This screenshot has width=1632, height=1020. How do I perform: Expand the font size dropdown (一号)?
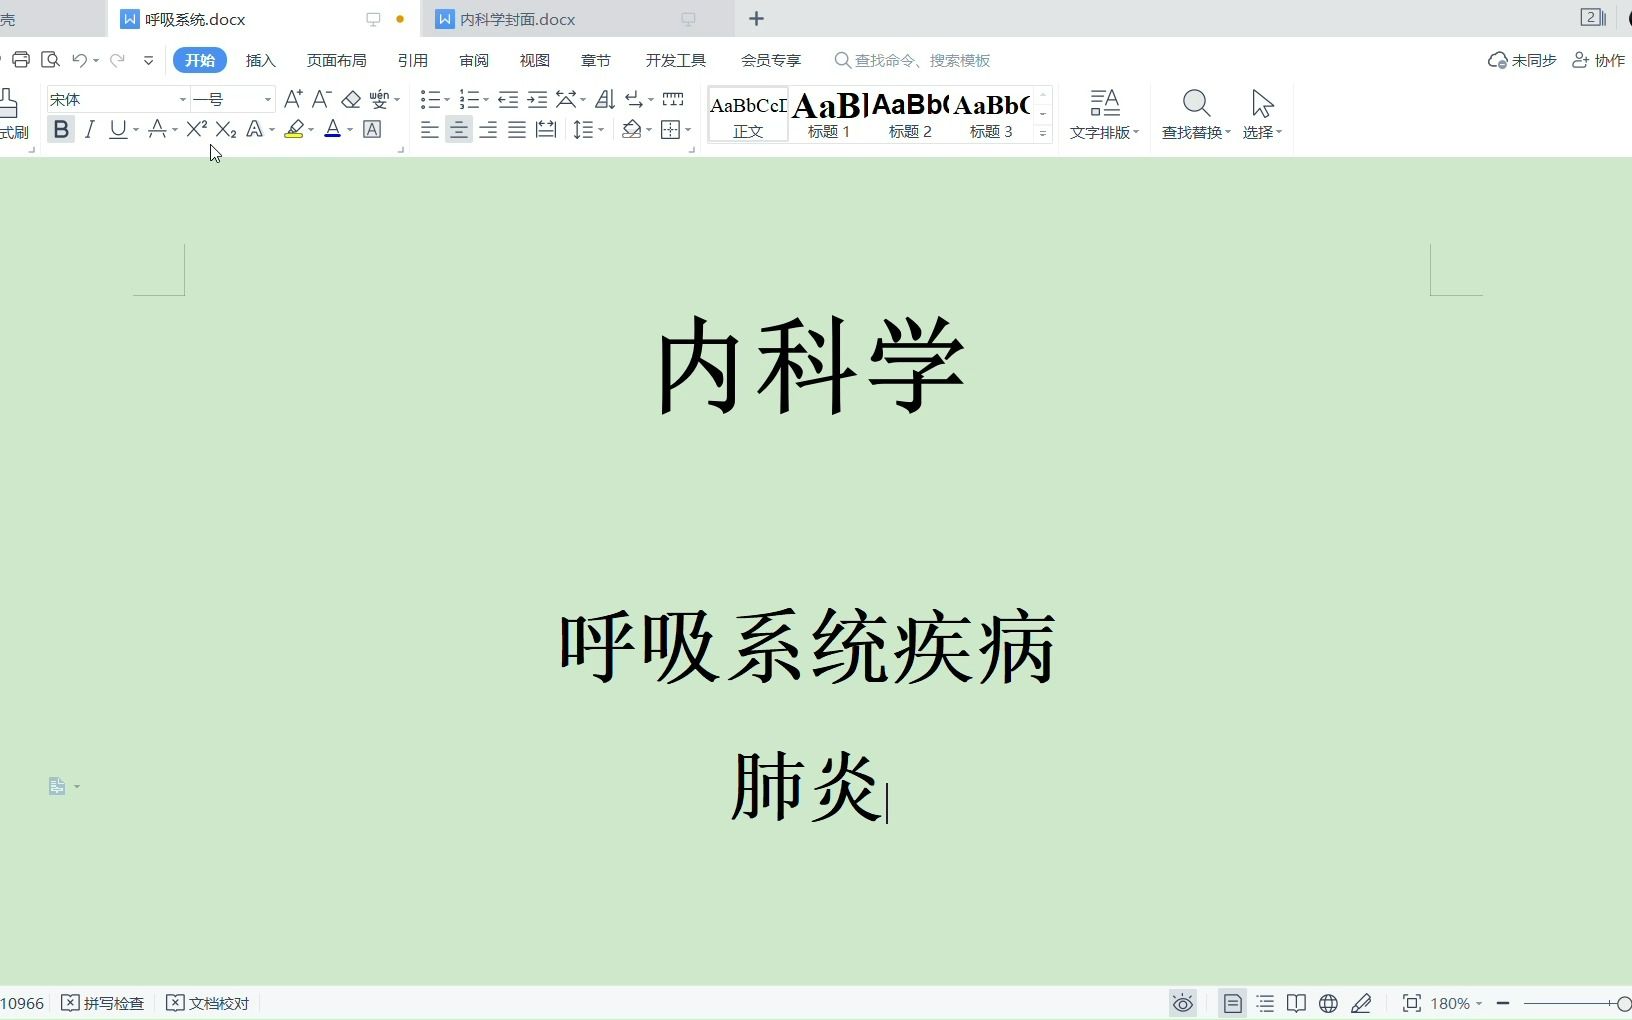tap(268, 100)
